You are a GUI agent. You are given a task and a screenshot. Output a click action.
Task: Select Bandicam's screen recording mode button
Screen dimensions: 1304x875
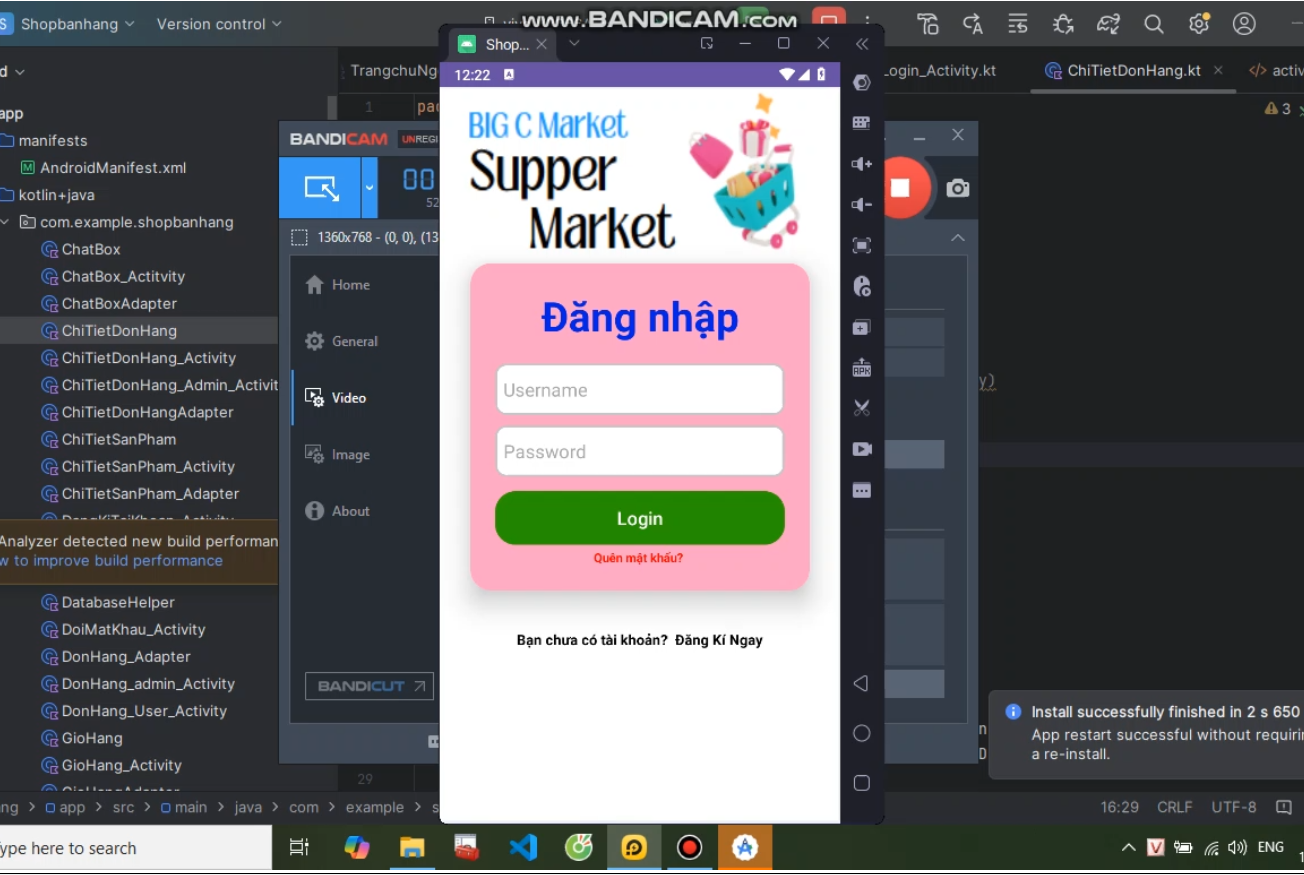point(321,188)
